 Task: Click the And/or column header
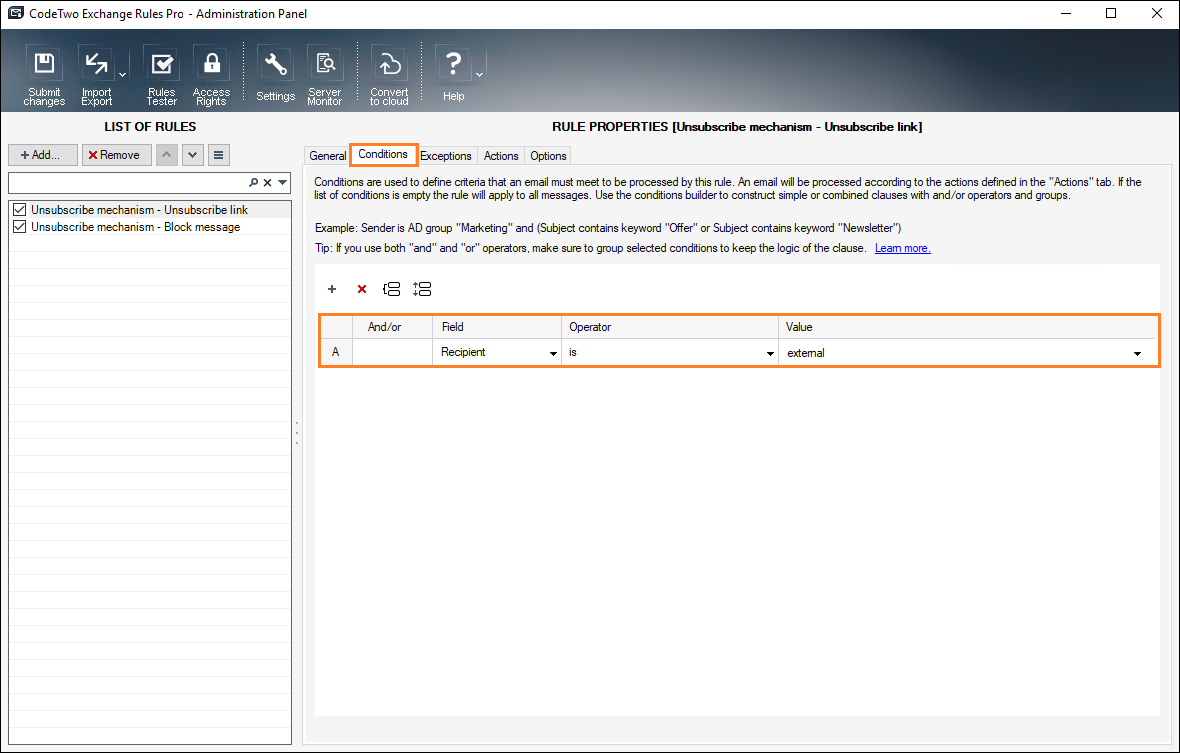392,327
